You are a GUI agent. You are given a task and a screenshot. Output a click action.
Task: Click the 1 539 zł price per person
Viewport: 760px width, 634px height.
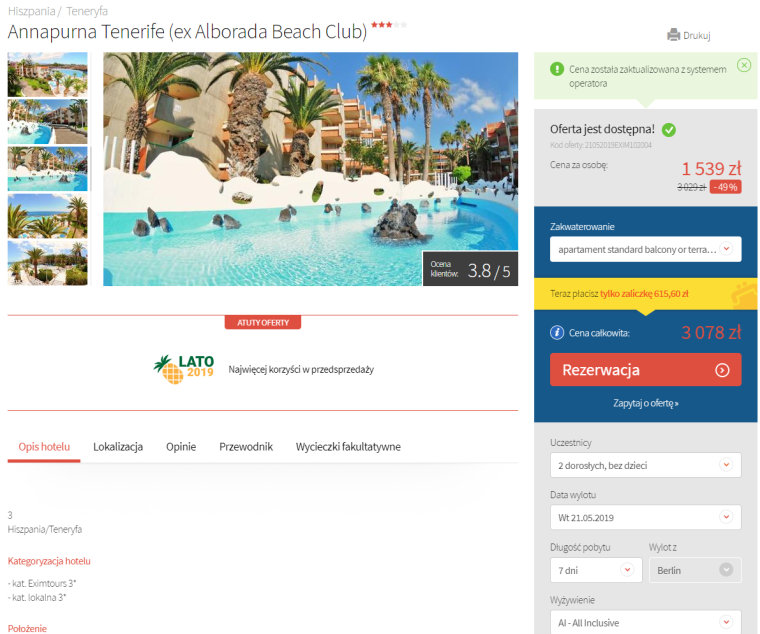(x=711, y=169)
